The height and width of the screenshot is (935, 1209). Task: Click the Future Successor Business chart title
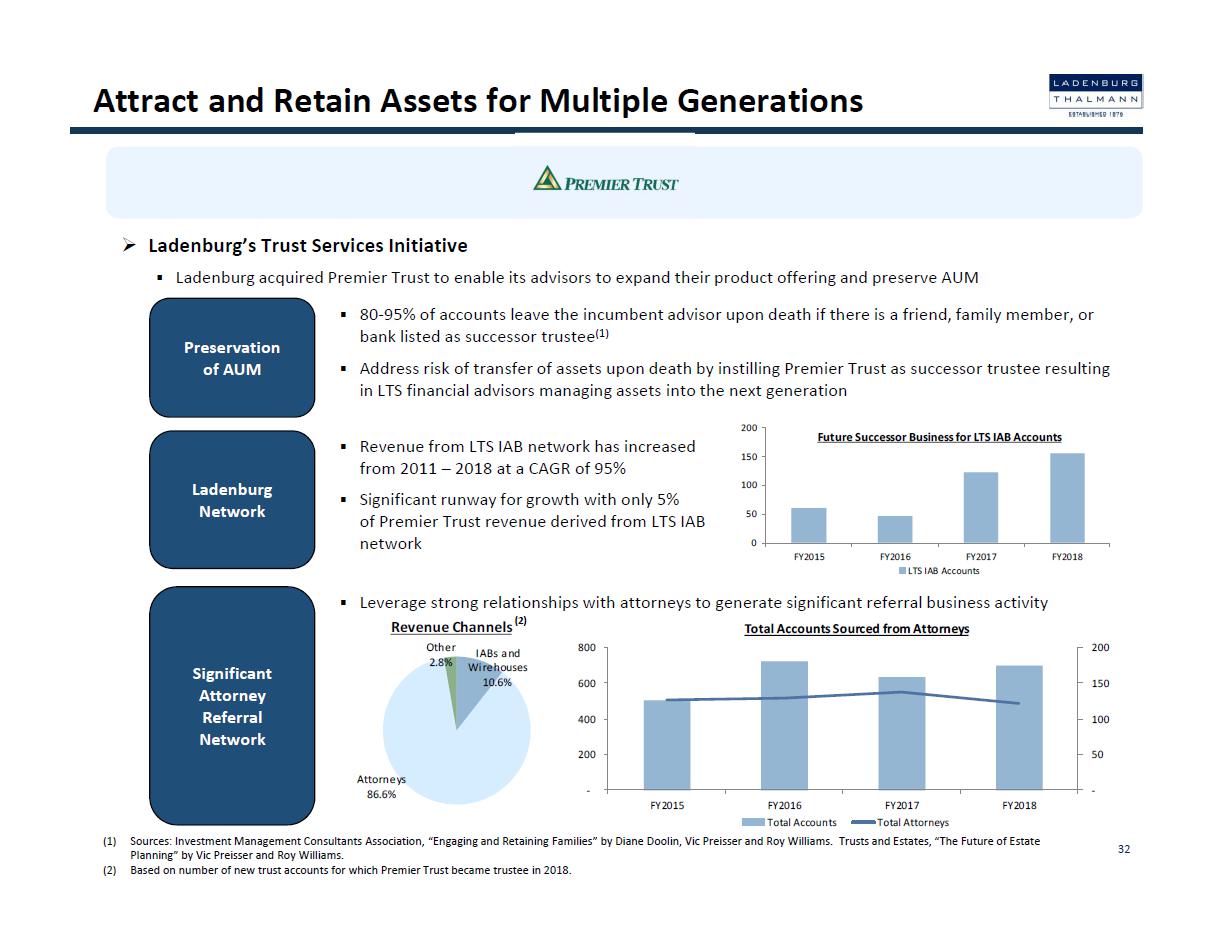coord(939,437)
